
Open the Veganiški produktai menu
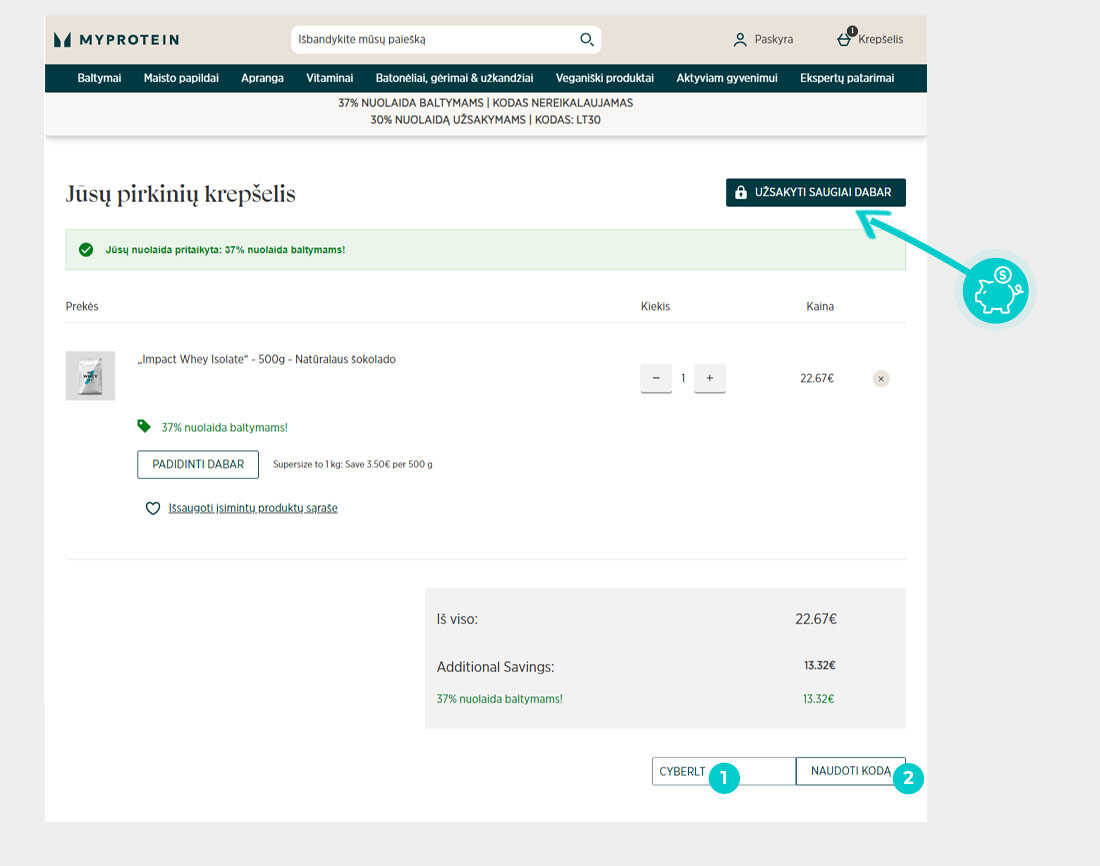coord(605,78)
